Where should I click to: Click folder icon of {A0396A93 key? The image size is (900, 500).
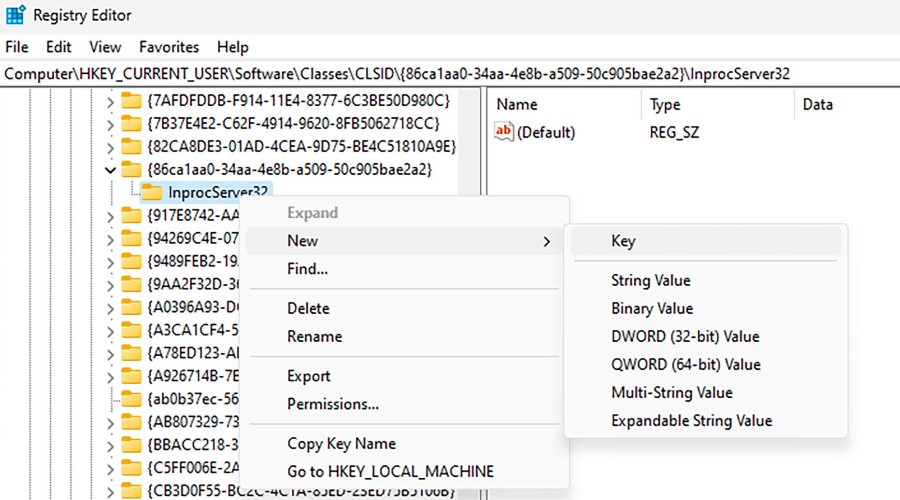tap(131, 307)
